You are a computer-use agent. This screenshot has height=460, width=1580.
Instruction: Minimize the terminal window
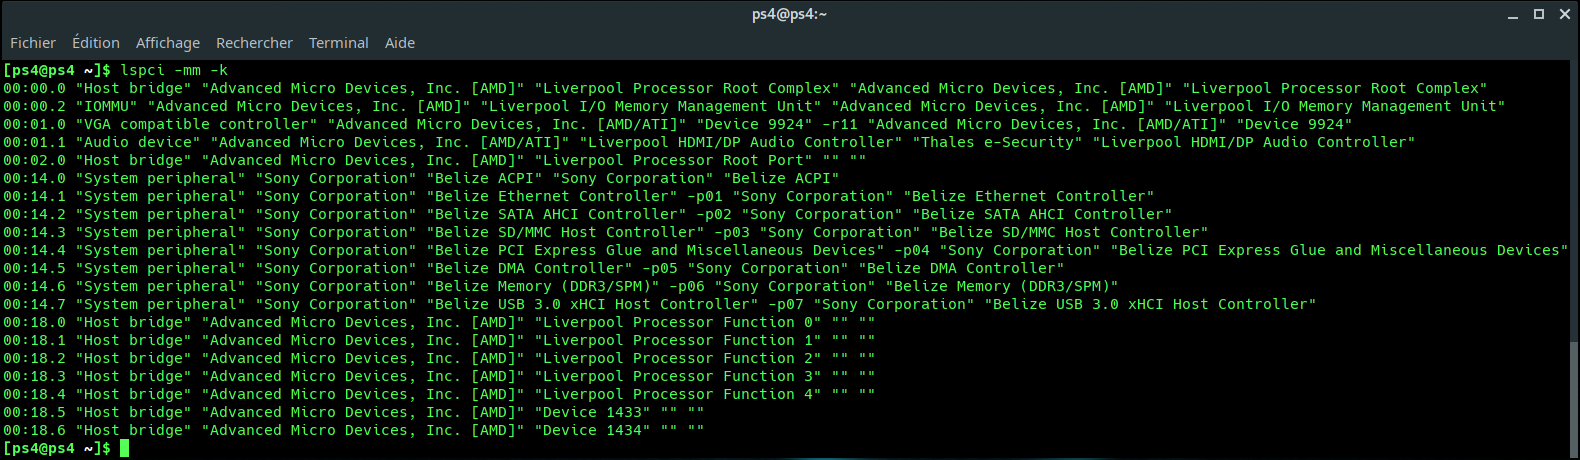pyautogui.click(x=1513, y=15)
